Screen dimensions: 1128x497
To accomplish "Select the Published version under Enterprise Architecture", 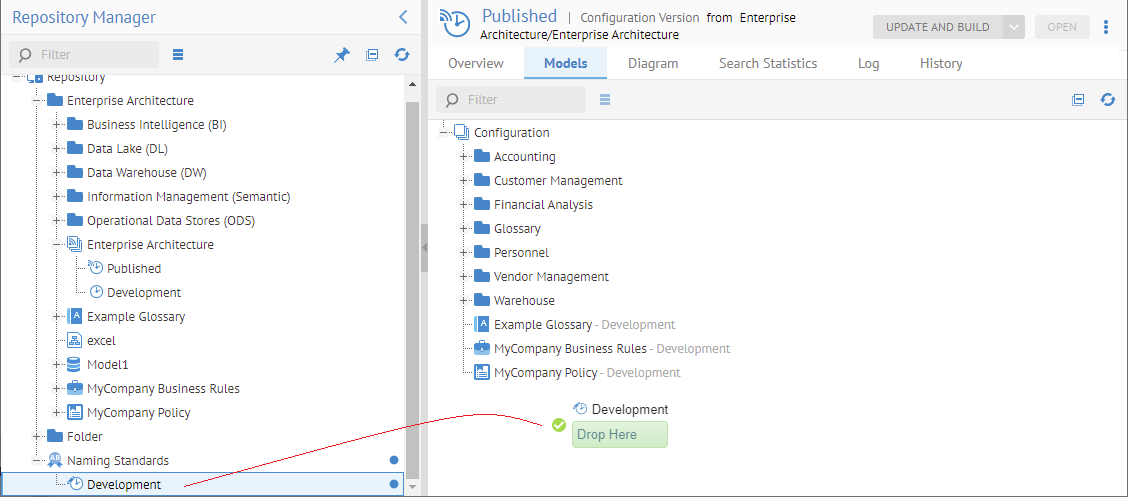I will click(x=134, y=269).
